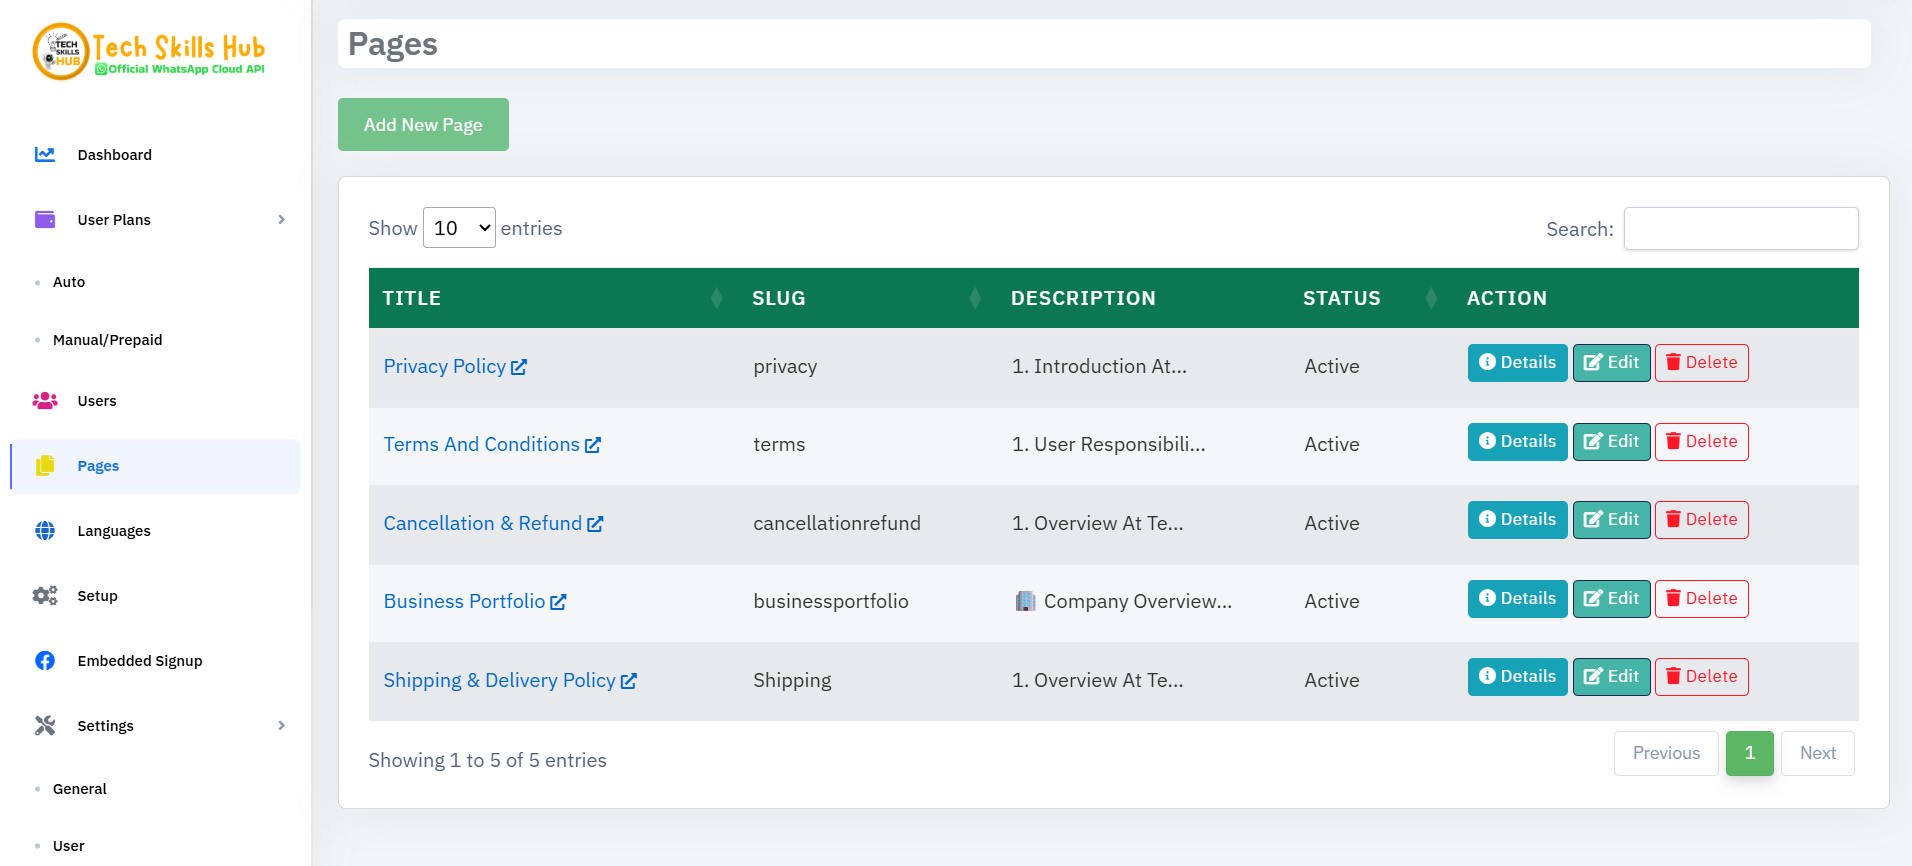Click the Users group icon

45,401
